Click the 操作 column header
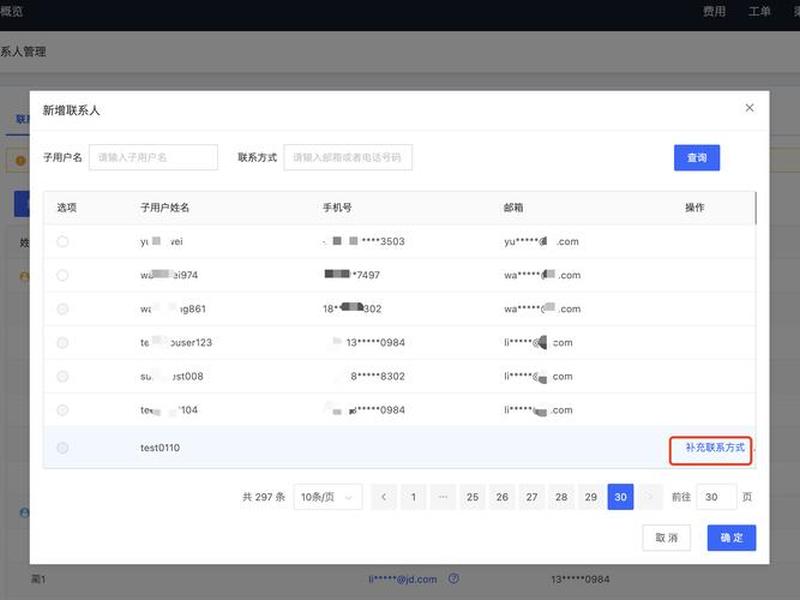Viewport: 800px width, 600px height. pyautogui.click(x=694, y=208)
